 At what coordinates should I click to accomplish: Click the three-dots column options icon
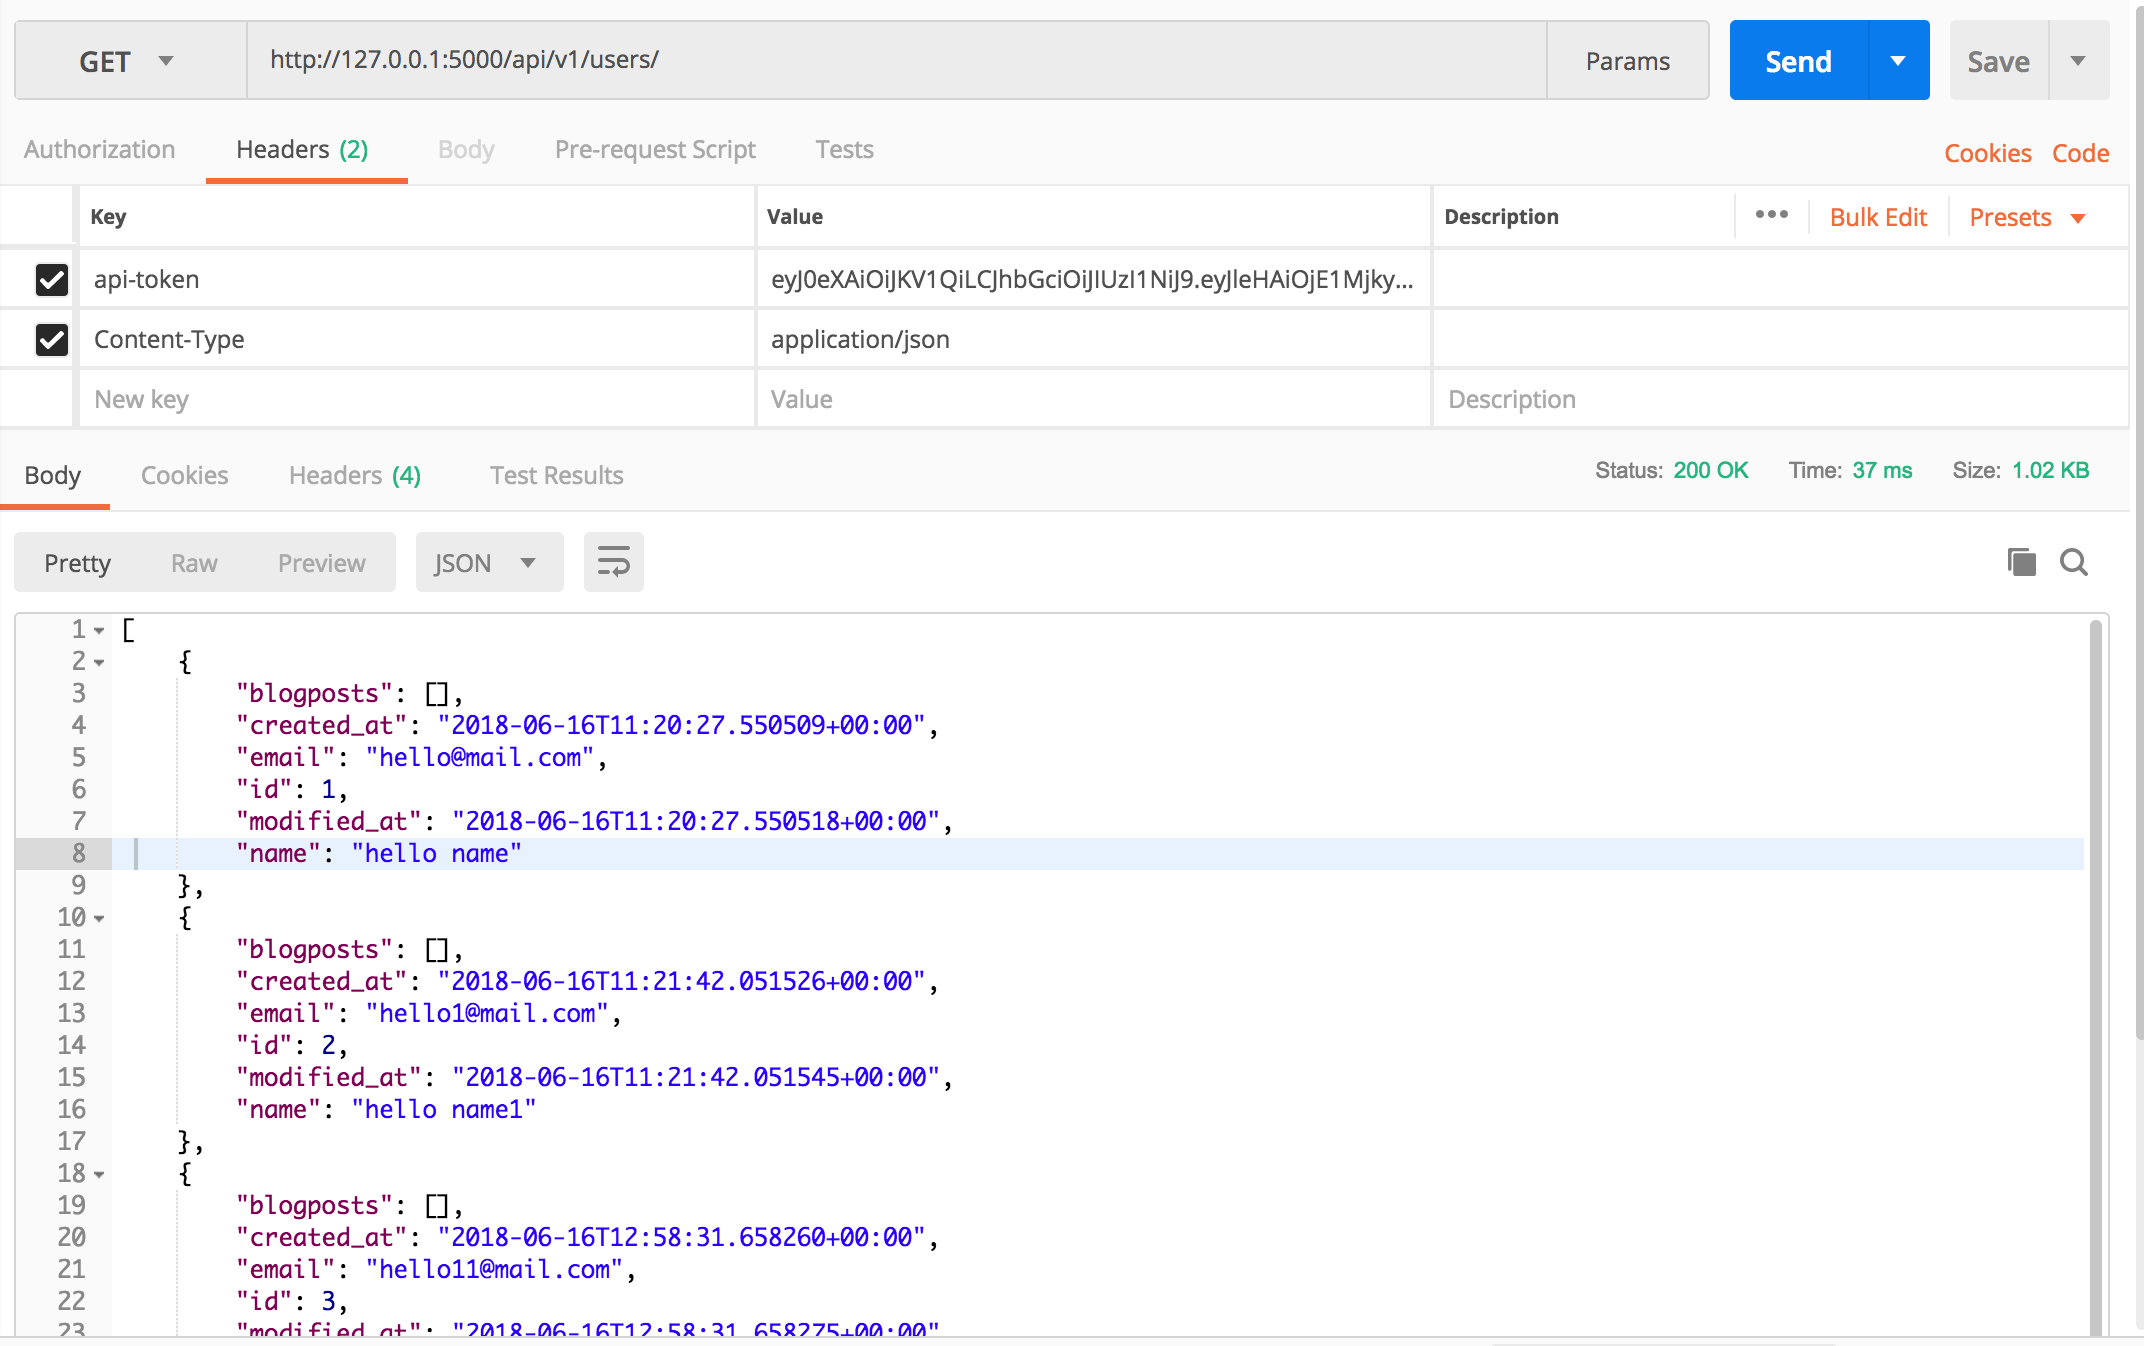tap(1771, 215)
